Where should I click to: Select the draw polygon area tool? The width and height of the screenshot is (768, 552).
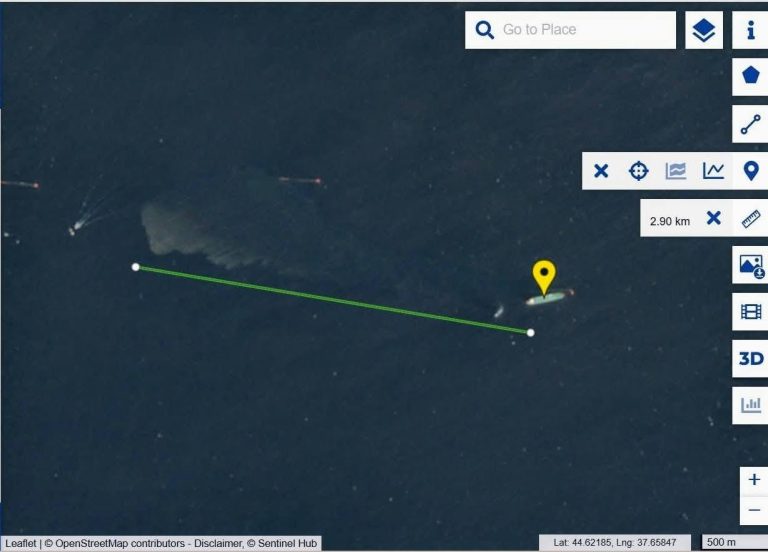[x=750, y=77]
